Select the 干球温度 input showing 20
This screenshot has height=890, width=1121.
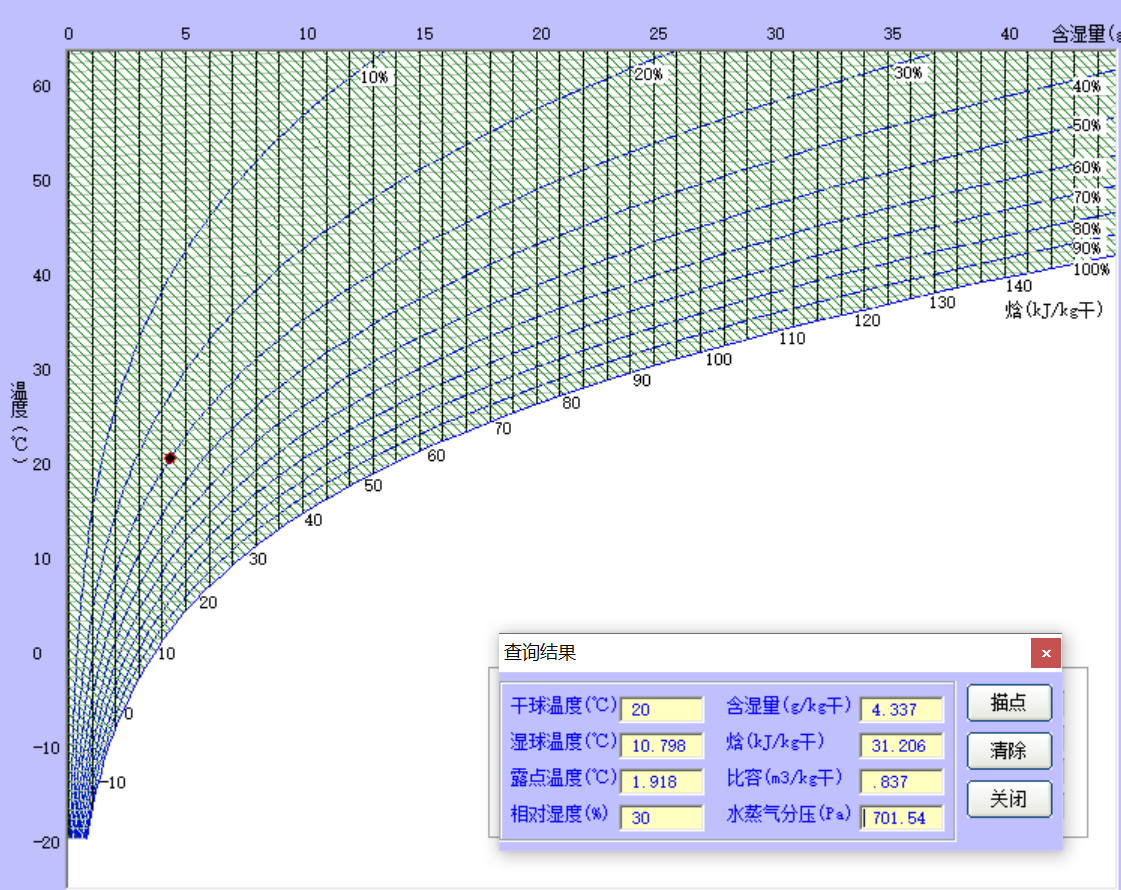coord(661,709)
